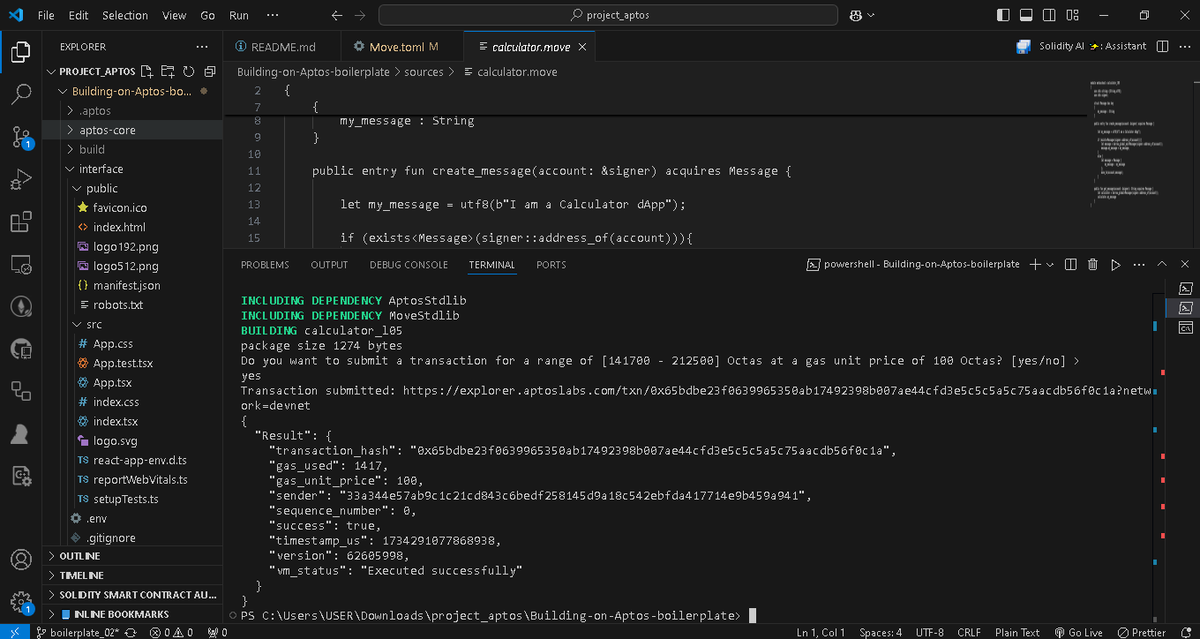Viewport: 1200px width, 639px height.
Task: Change Plain Text language mode
Action: pyautogui.click(x=1017, y=632)
